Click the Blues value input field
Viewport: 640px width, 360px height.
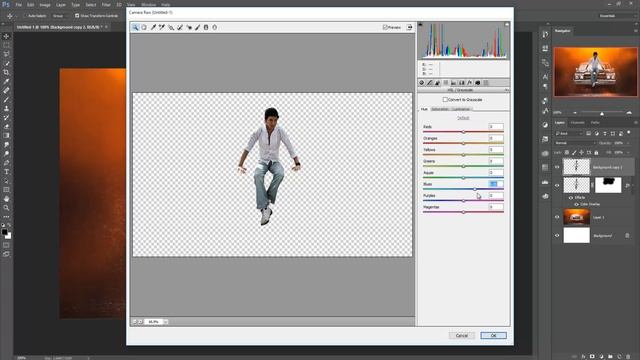[x=496, y=184]
